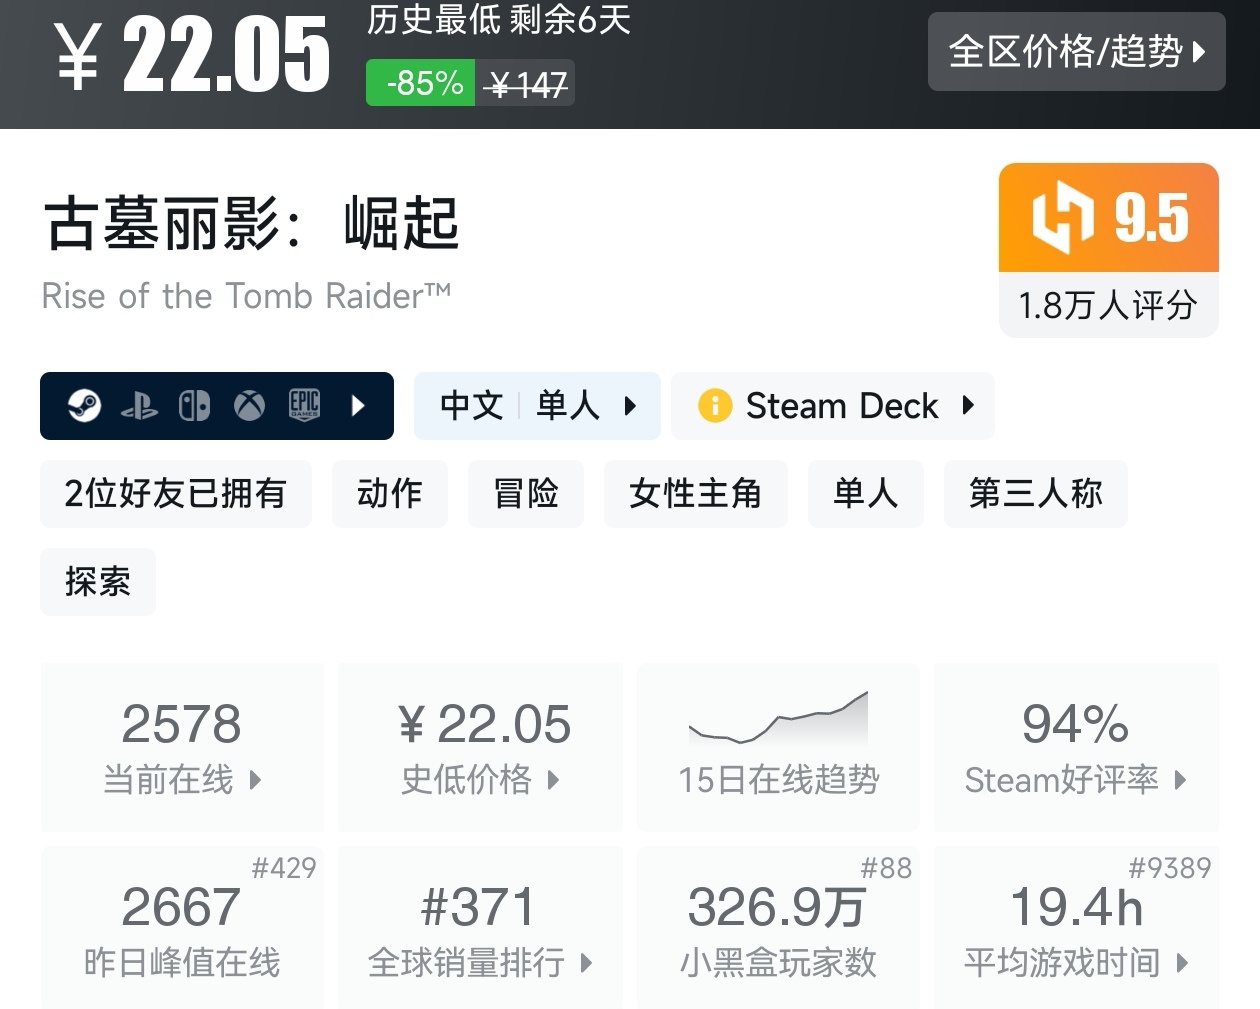The image size is (1260, 1009).
Task: View 全球销量排行 ranking
Action: tap(480, 929)
